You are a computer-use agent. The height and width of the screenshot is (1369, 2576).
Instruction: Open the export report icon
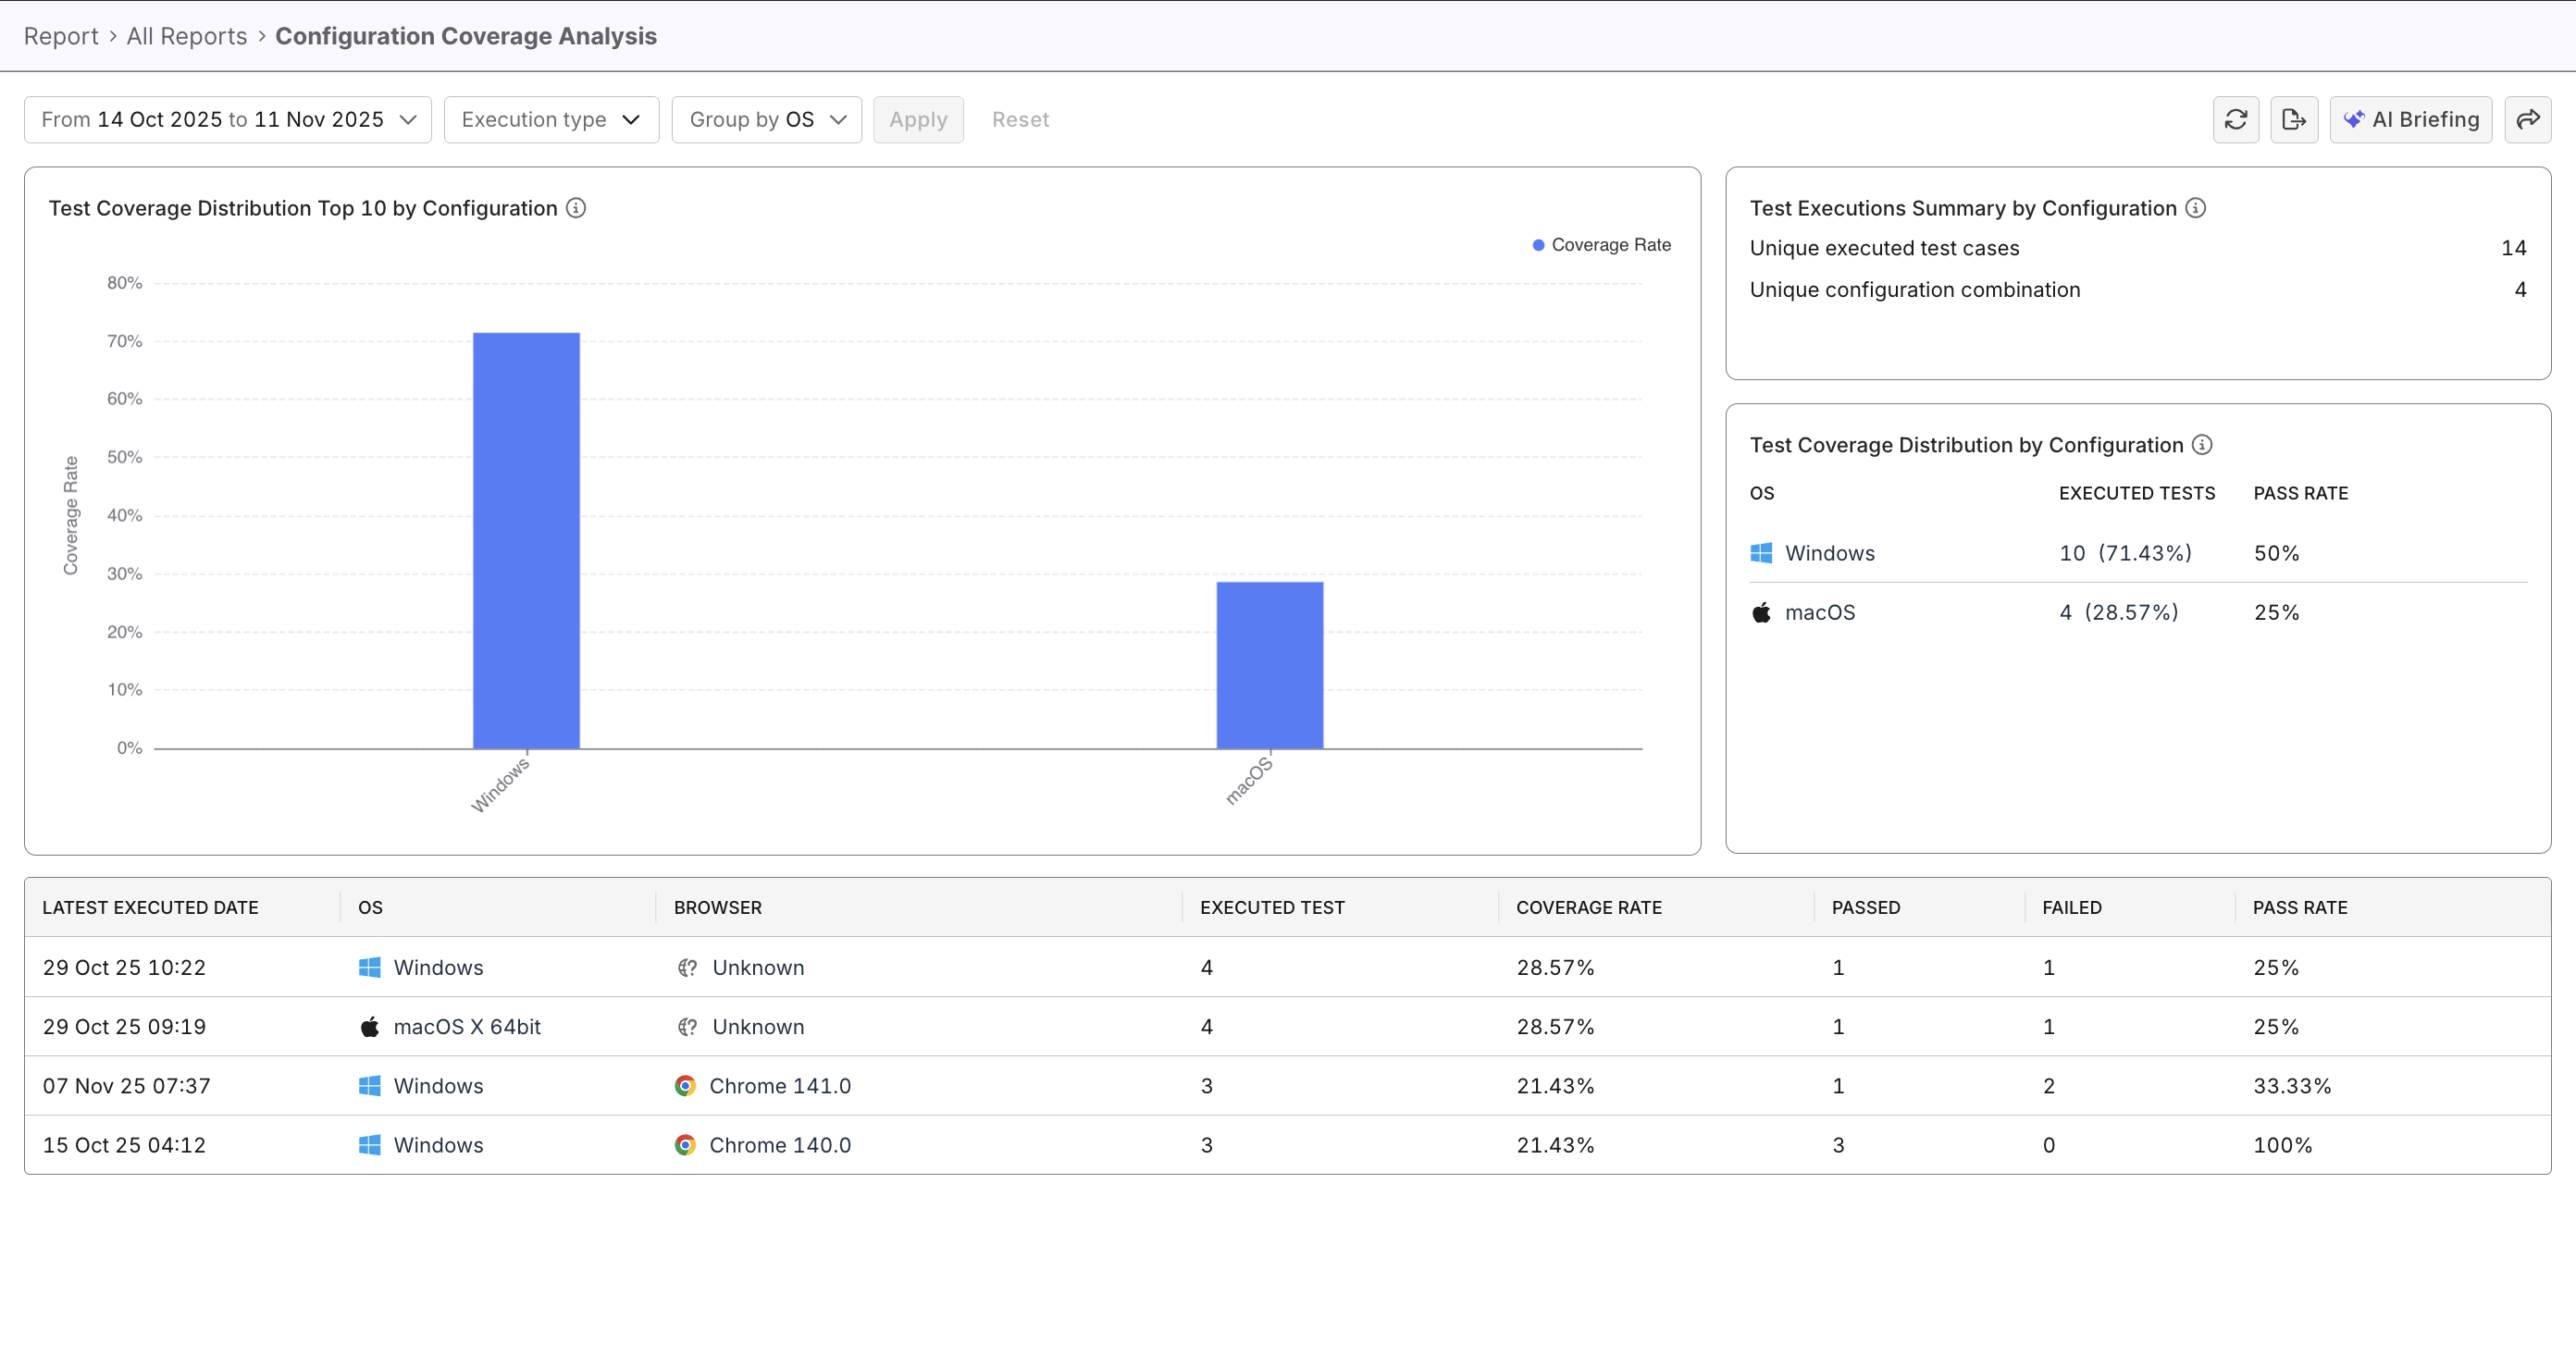tap(2295, 119)
